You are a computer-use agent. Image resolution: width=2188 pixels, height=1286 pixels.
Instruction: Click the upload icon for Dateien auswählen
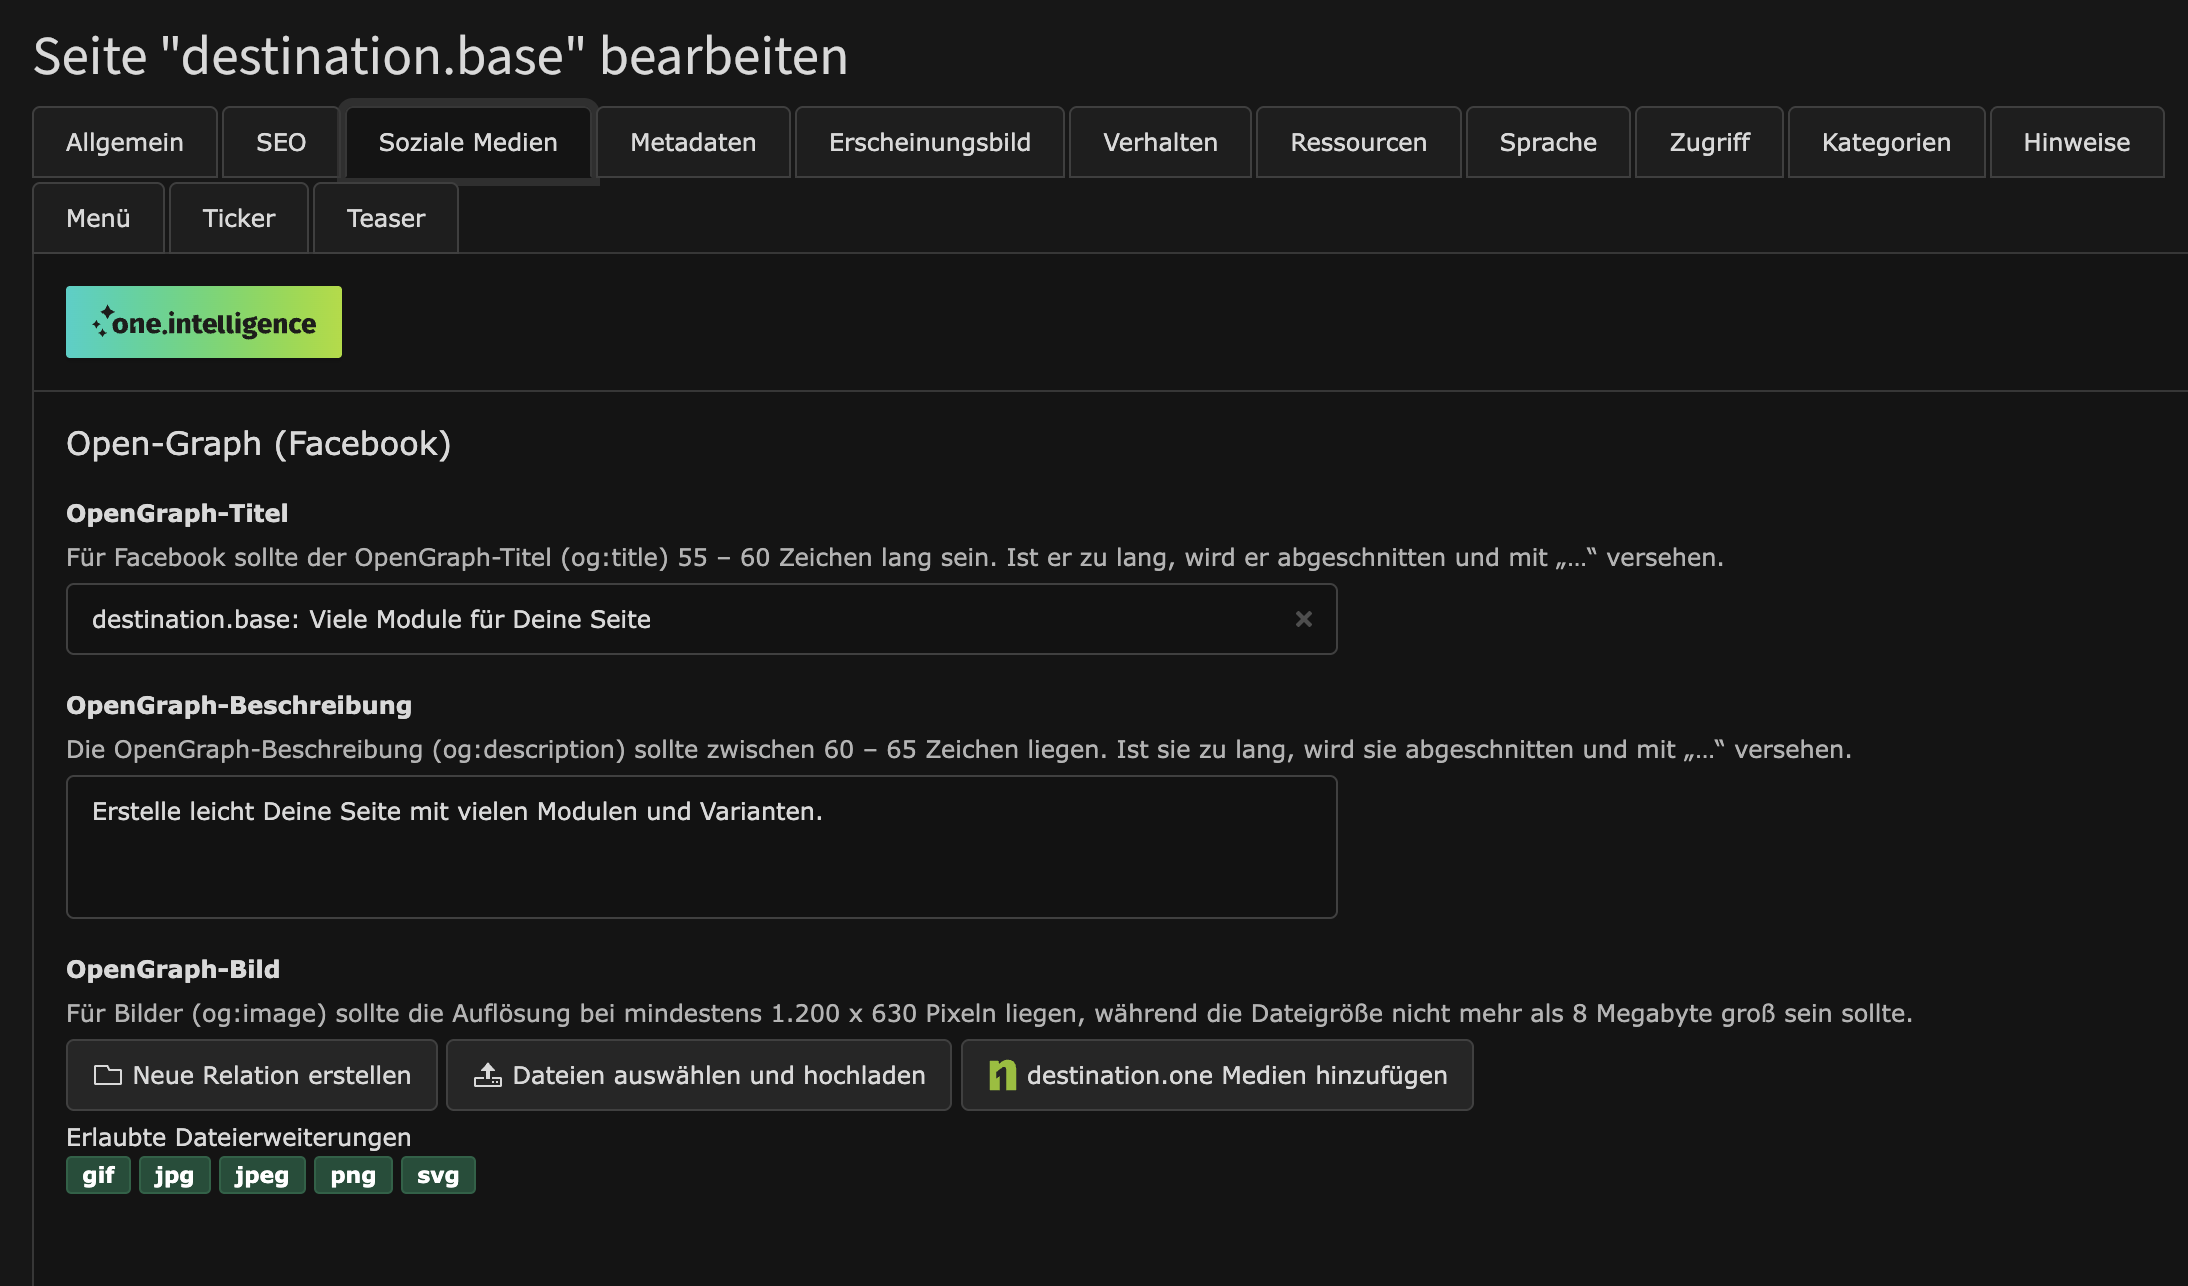[x=488, y=1075]
